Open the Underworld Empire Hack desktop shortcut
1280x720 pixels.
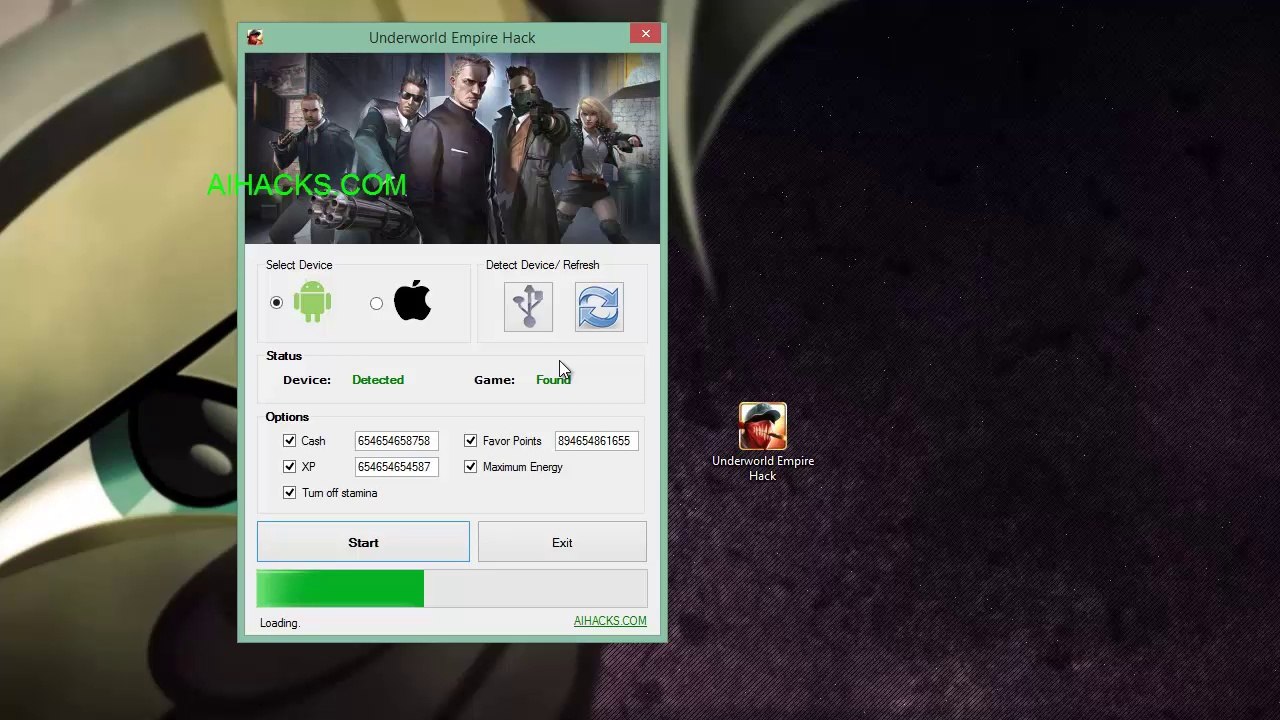(763, 442)
